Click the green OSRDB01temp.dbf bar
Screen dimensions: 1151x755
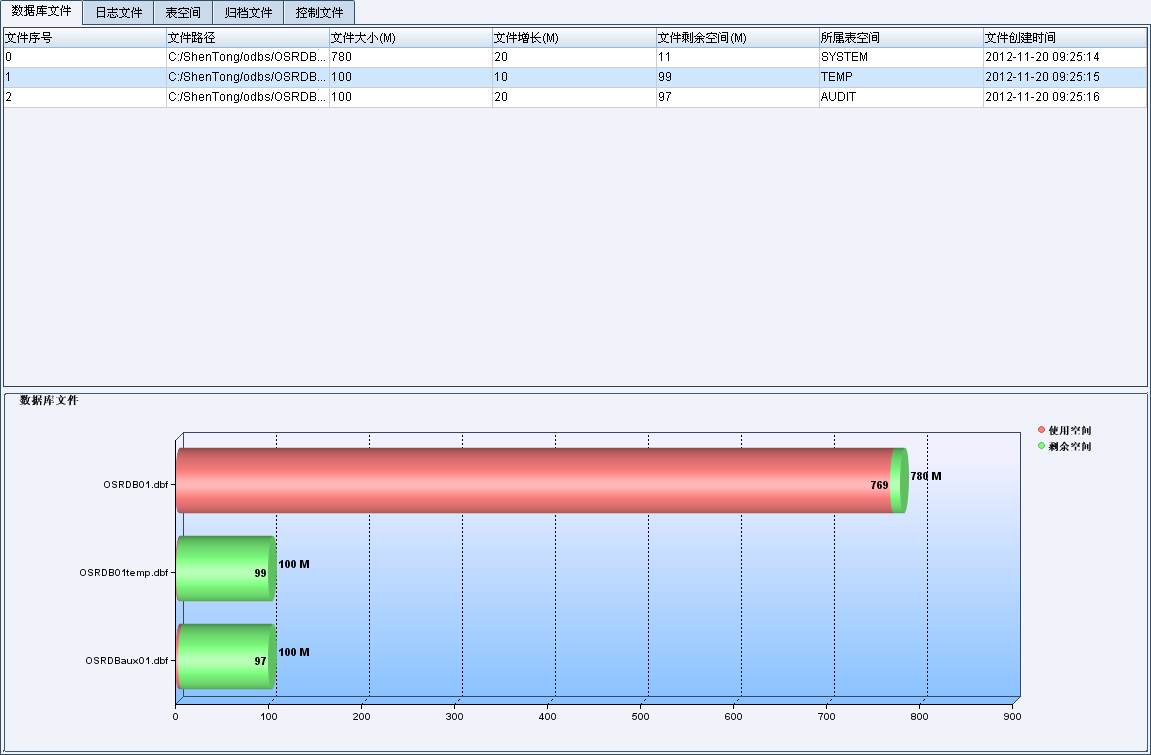click(x=225, y=568)
